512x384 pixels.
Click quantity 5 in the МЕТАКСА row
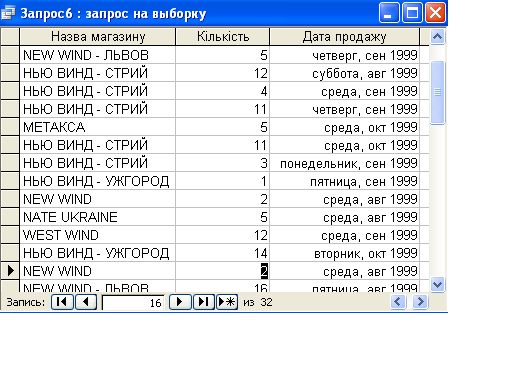pyautogui.click(x=223, y=127)
